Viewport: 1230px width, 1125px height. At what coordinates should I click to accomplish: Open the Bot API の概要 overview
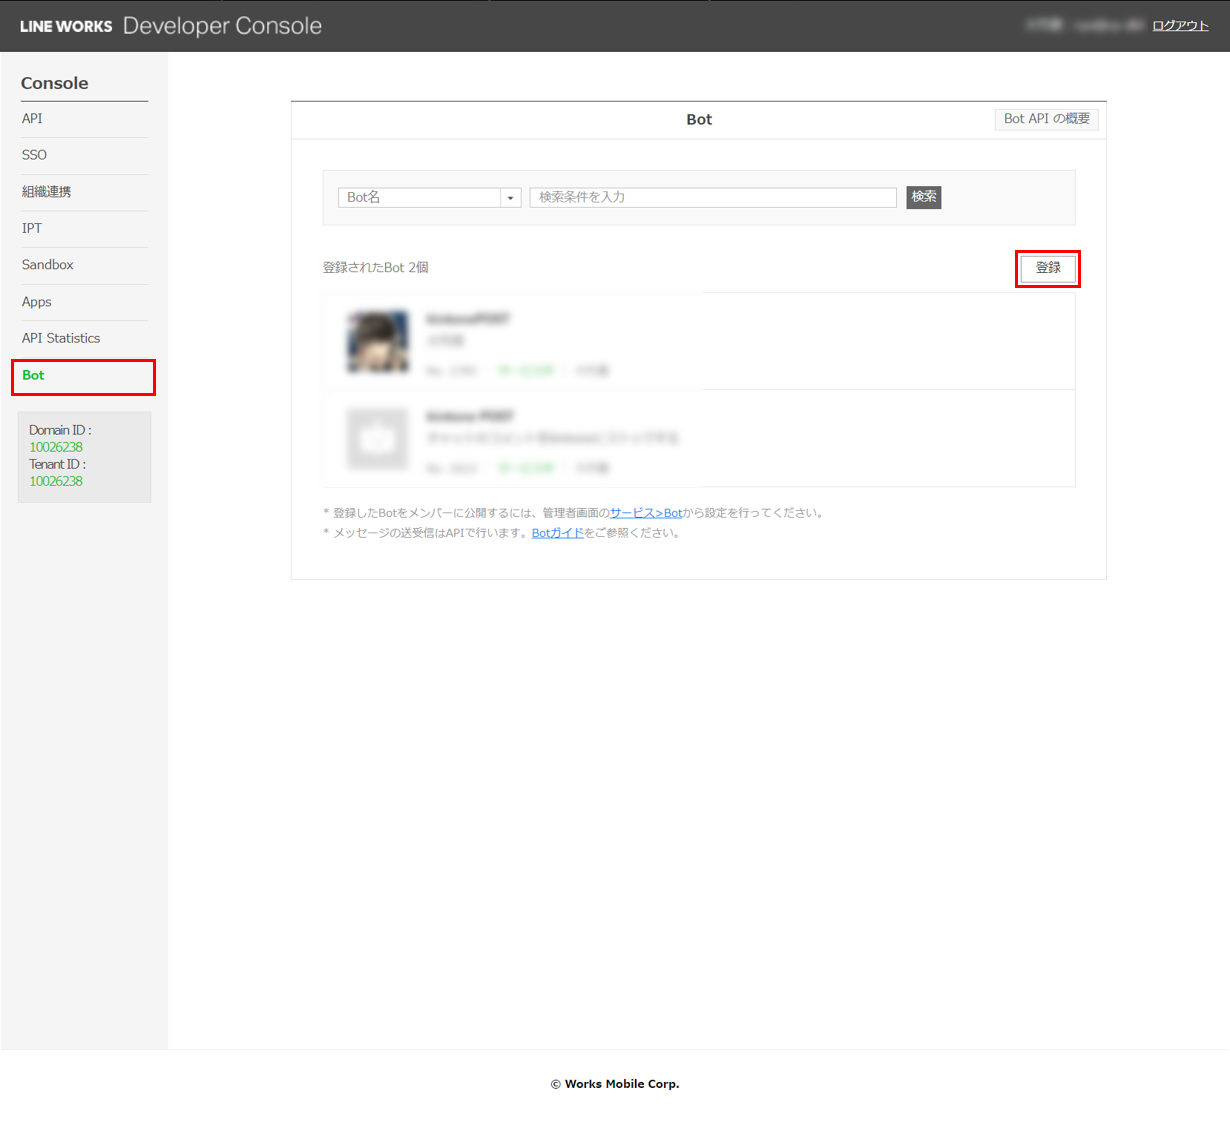click(x=1046, y=119)
